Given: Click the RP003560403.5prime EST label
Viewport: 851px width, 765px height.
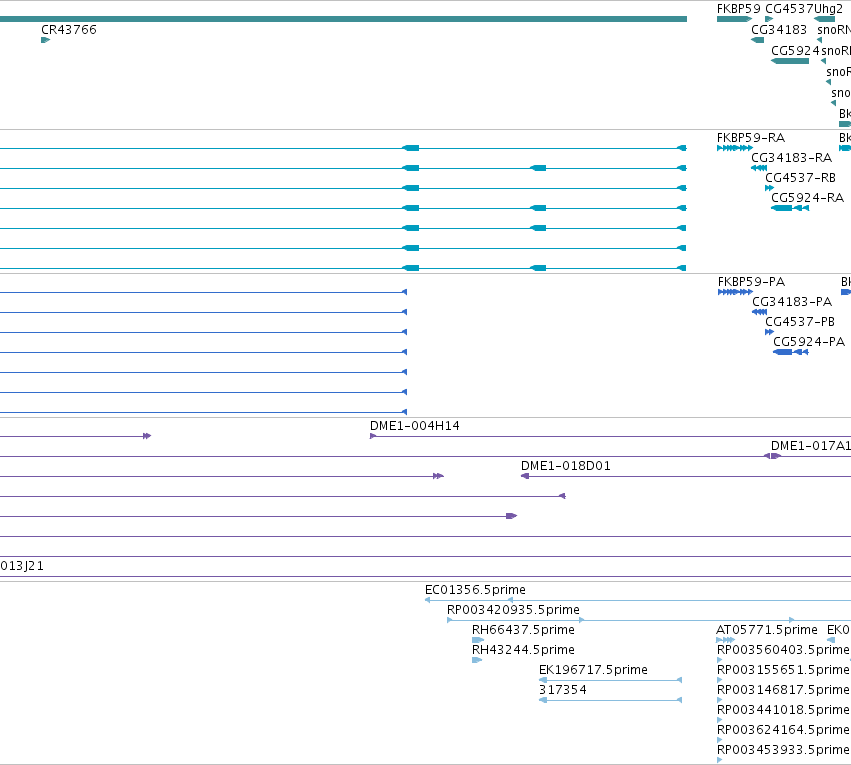Looking at the screenshot, I should pyautogui.click(x=783, y=650).
